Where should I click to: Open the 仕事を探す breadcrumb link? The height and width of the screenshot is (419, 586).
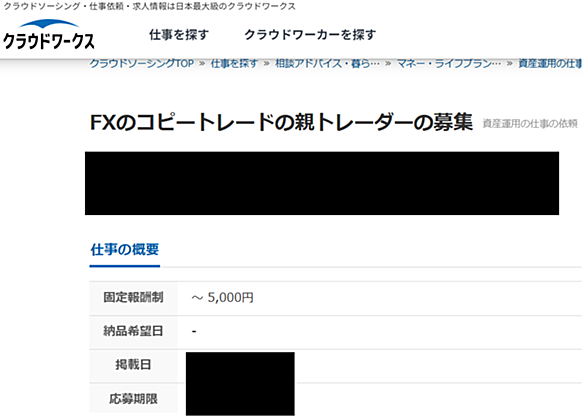[234, 64]
